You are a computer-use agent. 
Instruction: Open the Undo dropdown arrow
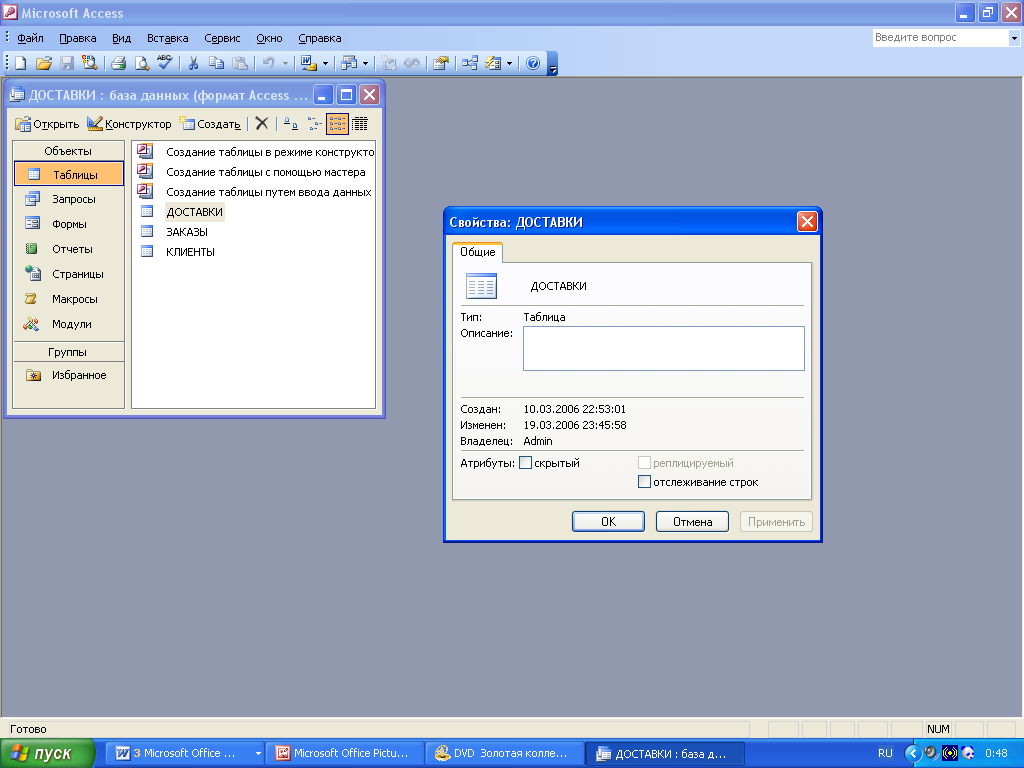coord(285,64)
